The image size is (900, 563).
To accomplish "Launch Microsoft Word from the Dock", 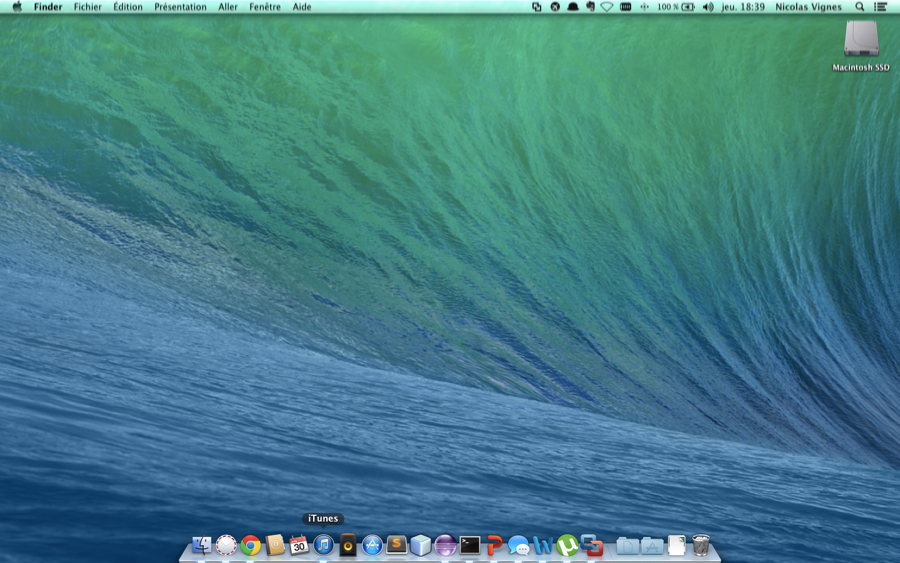I will coord(542,545).
